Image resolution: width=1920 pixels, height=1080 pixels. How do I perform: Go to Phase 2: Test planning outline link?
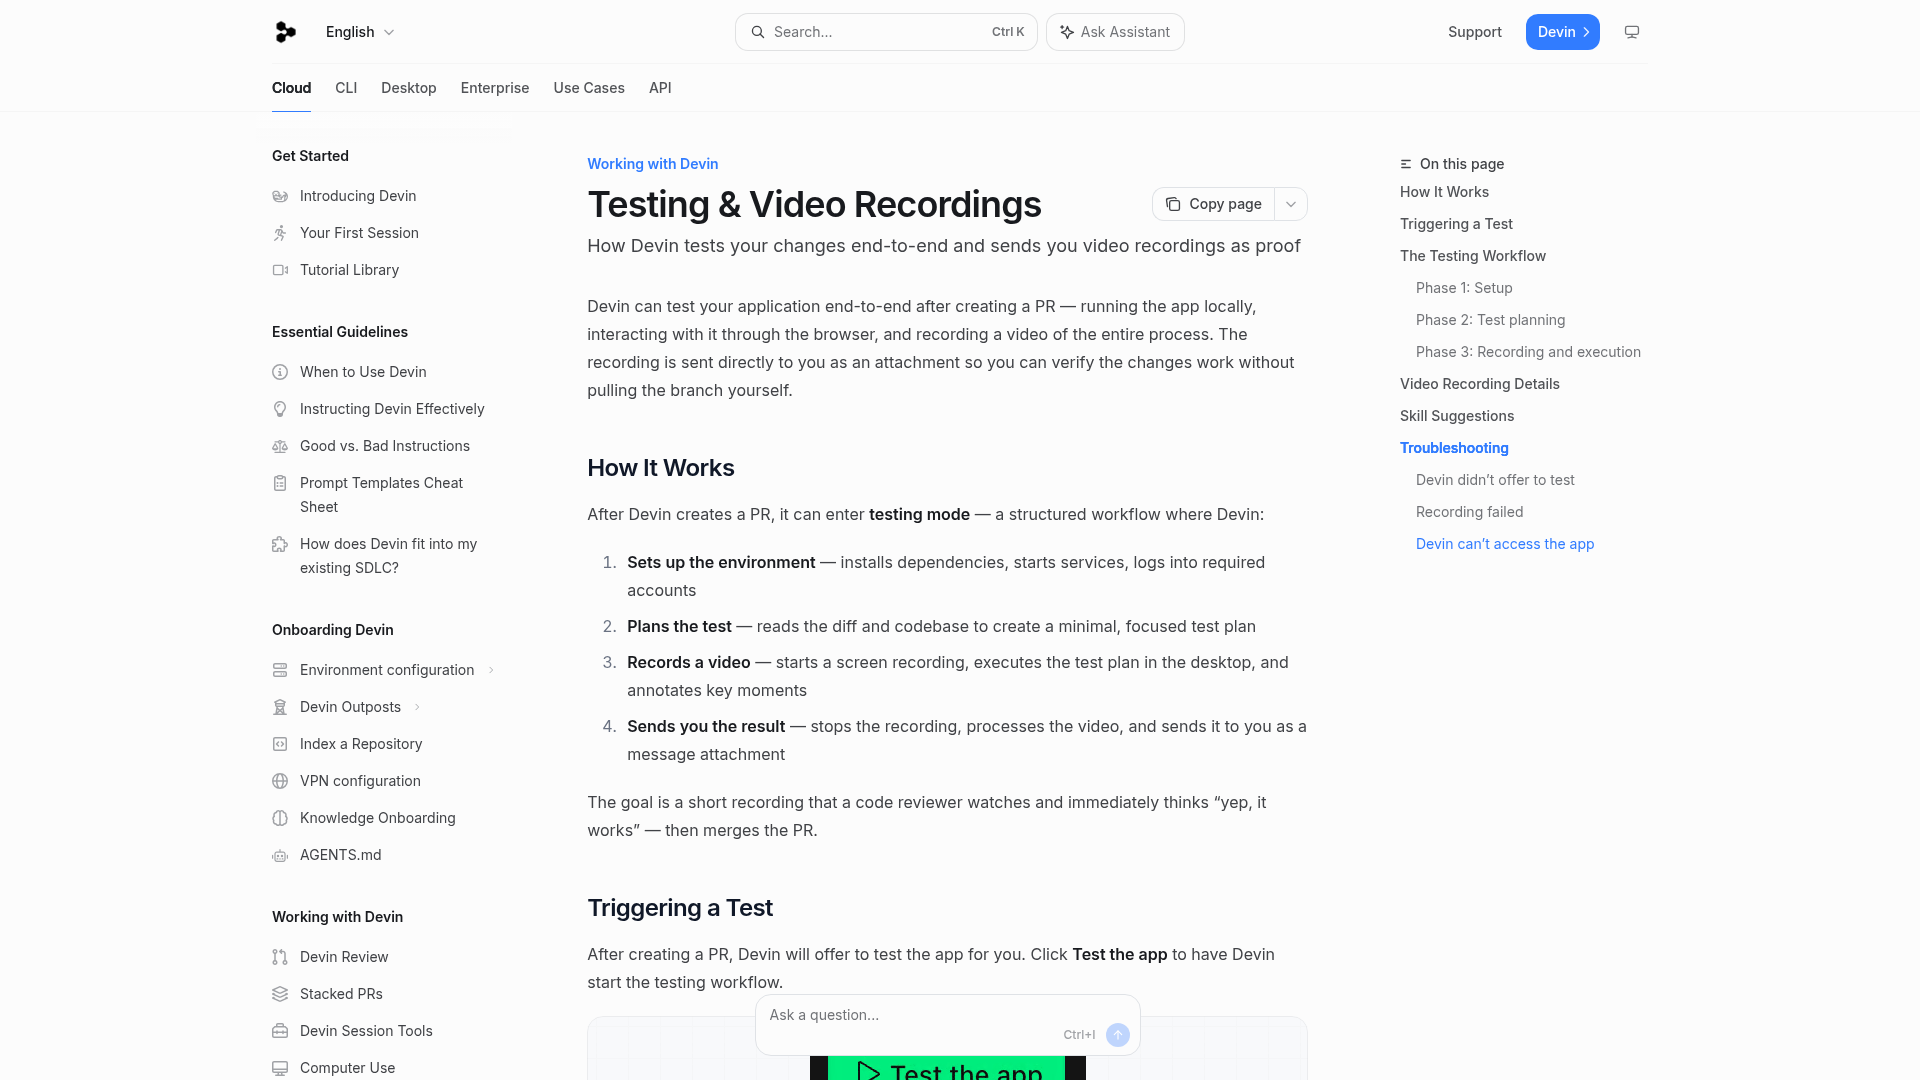[1491, 320]
